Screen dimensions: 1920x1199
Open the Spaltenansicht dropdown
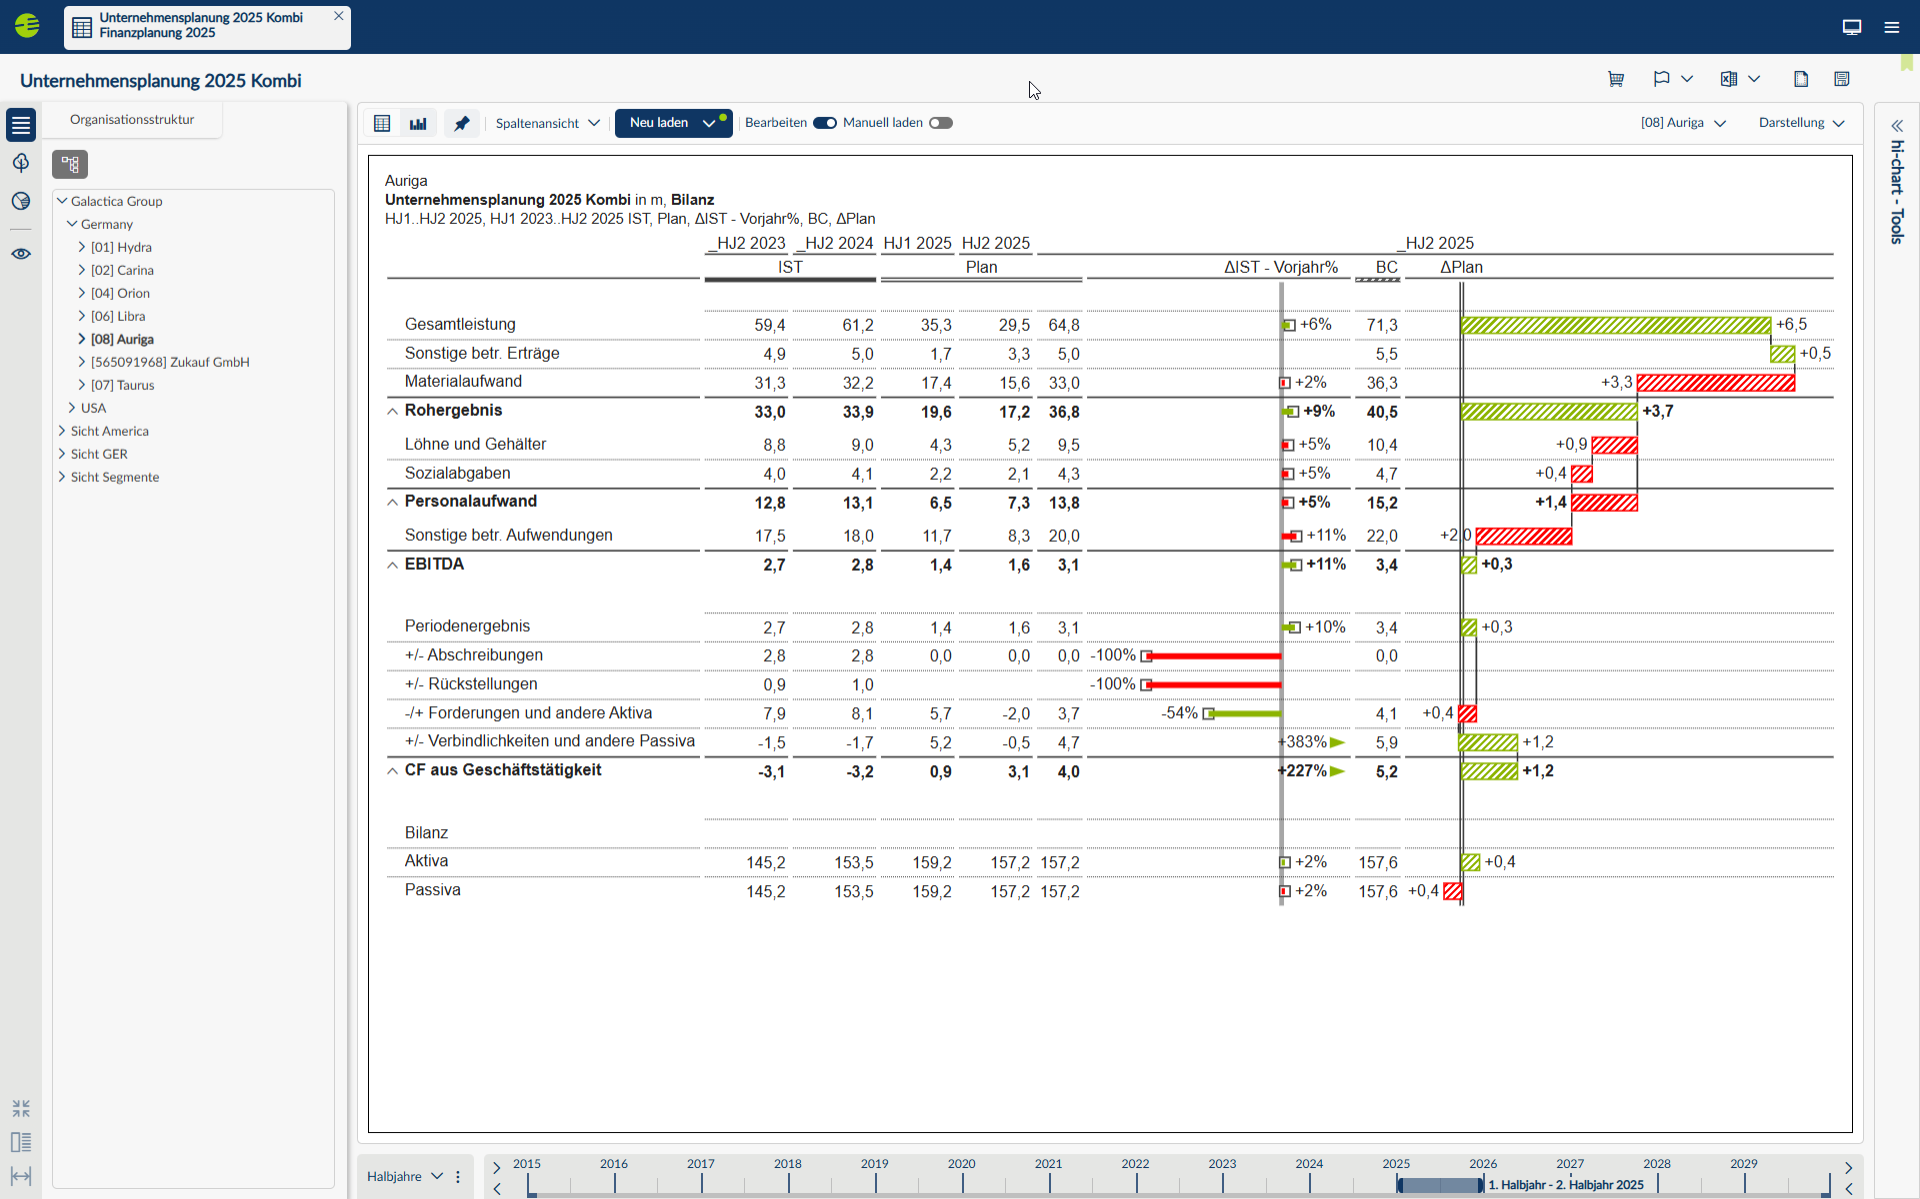pyautogui.click(x=546, y=123)
